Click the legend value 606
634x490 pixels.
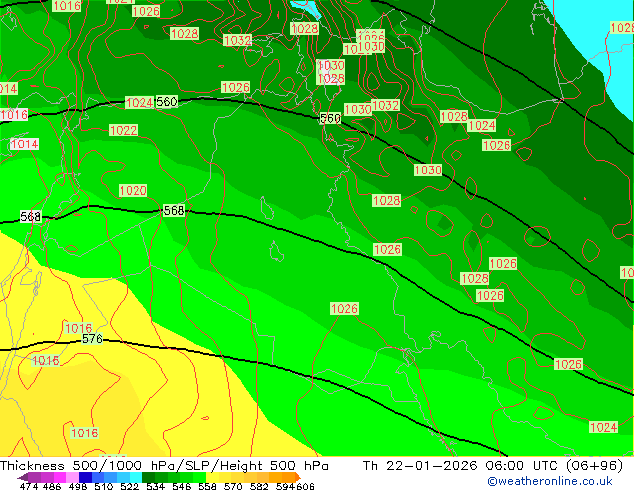tap(305, 486)
